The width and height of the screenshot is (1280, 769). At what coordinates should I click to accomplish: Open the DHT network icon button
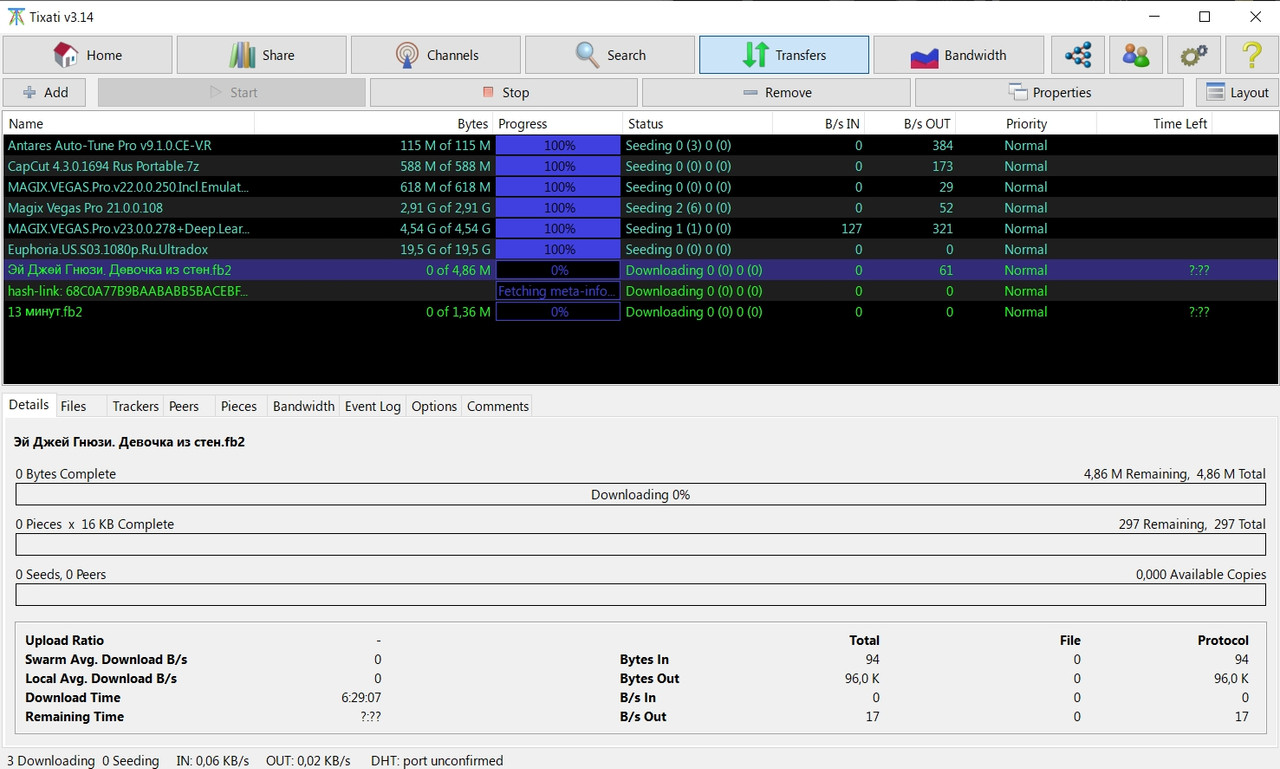(1078, 55)
